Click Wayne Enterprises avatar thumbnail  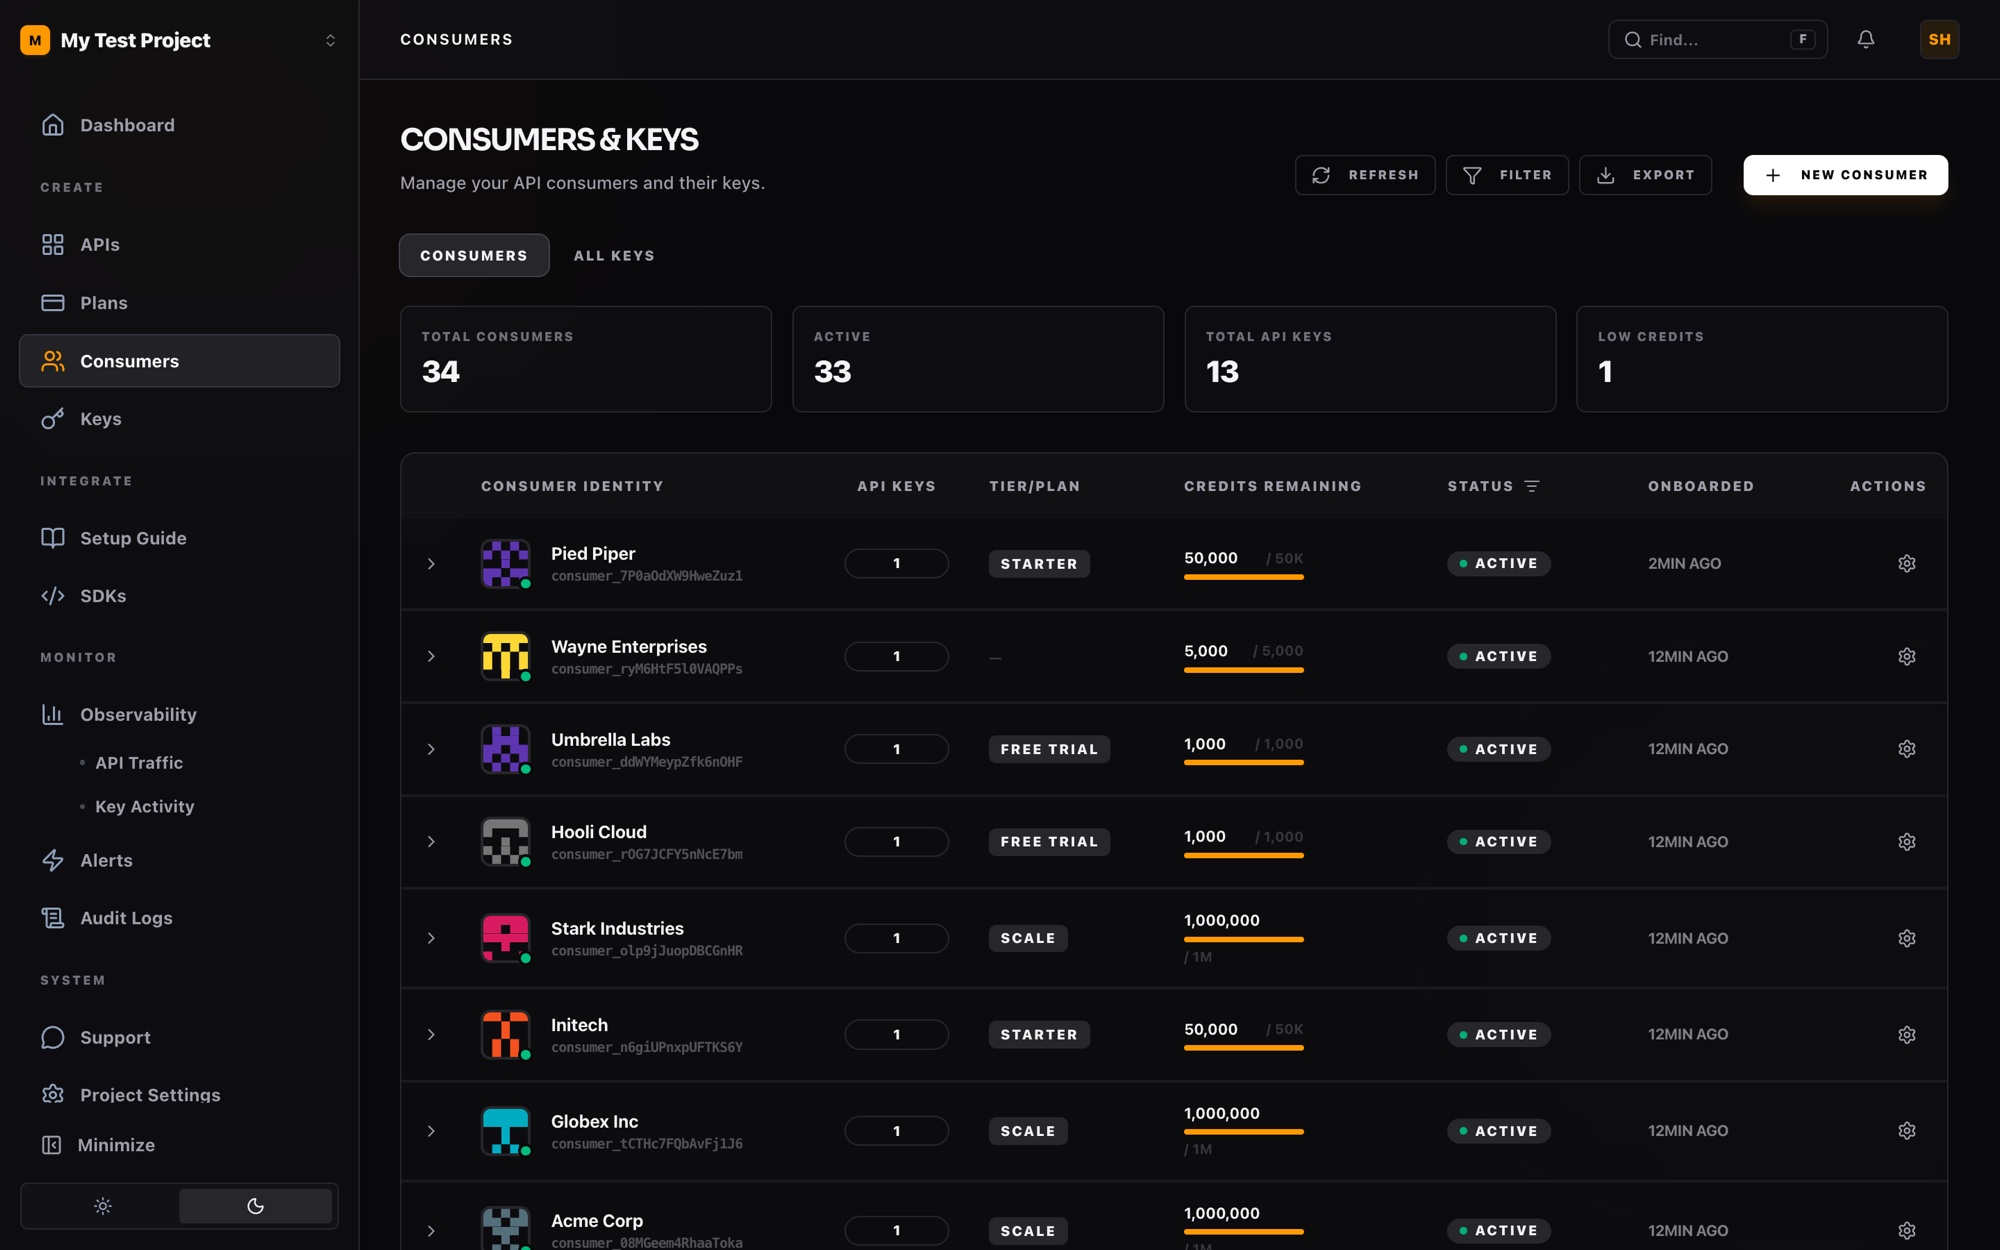point(505,657)
